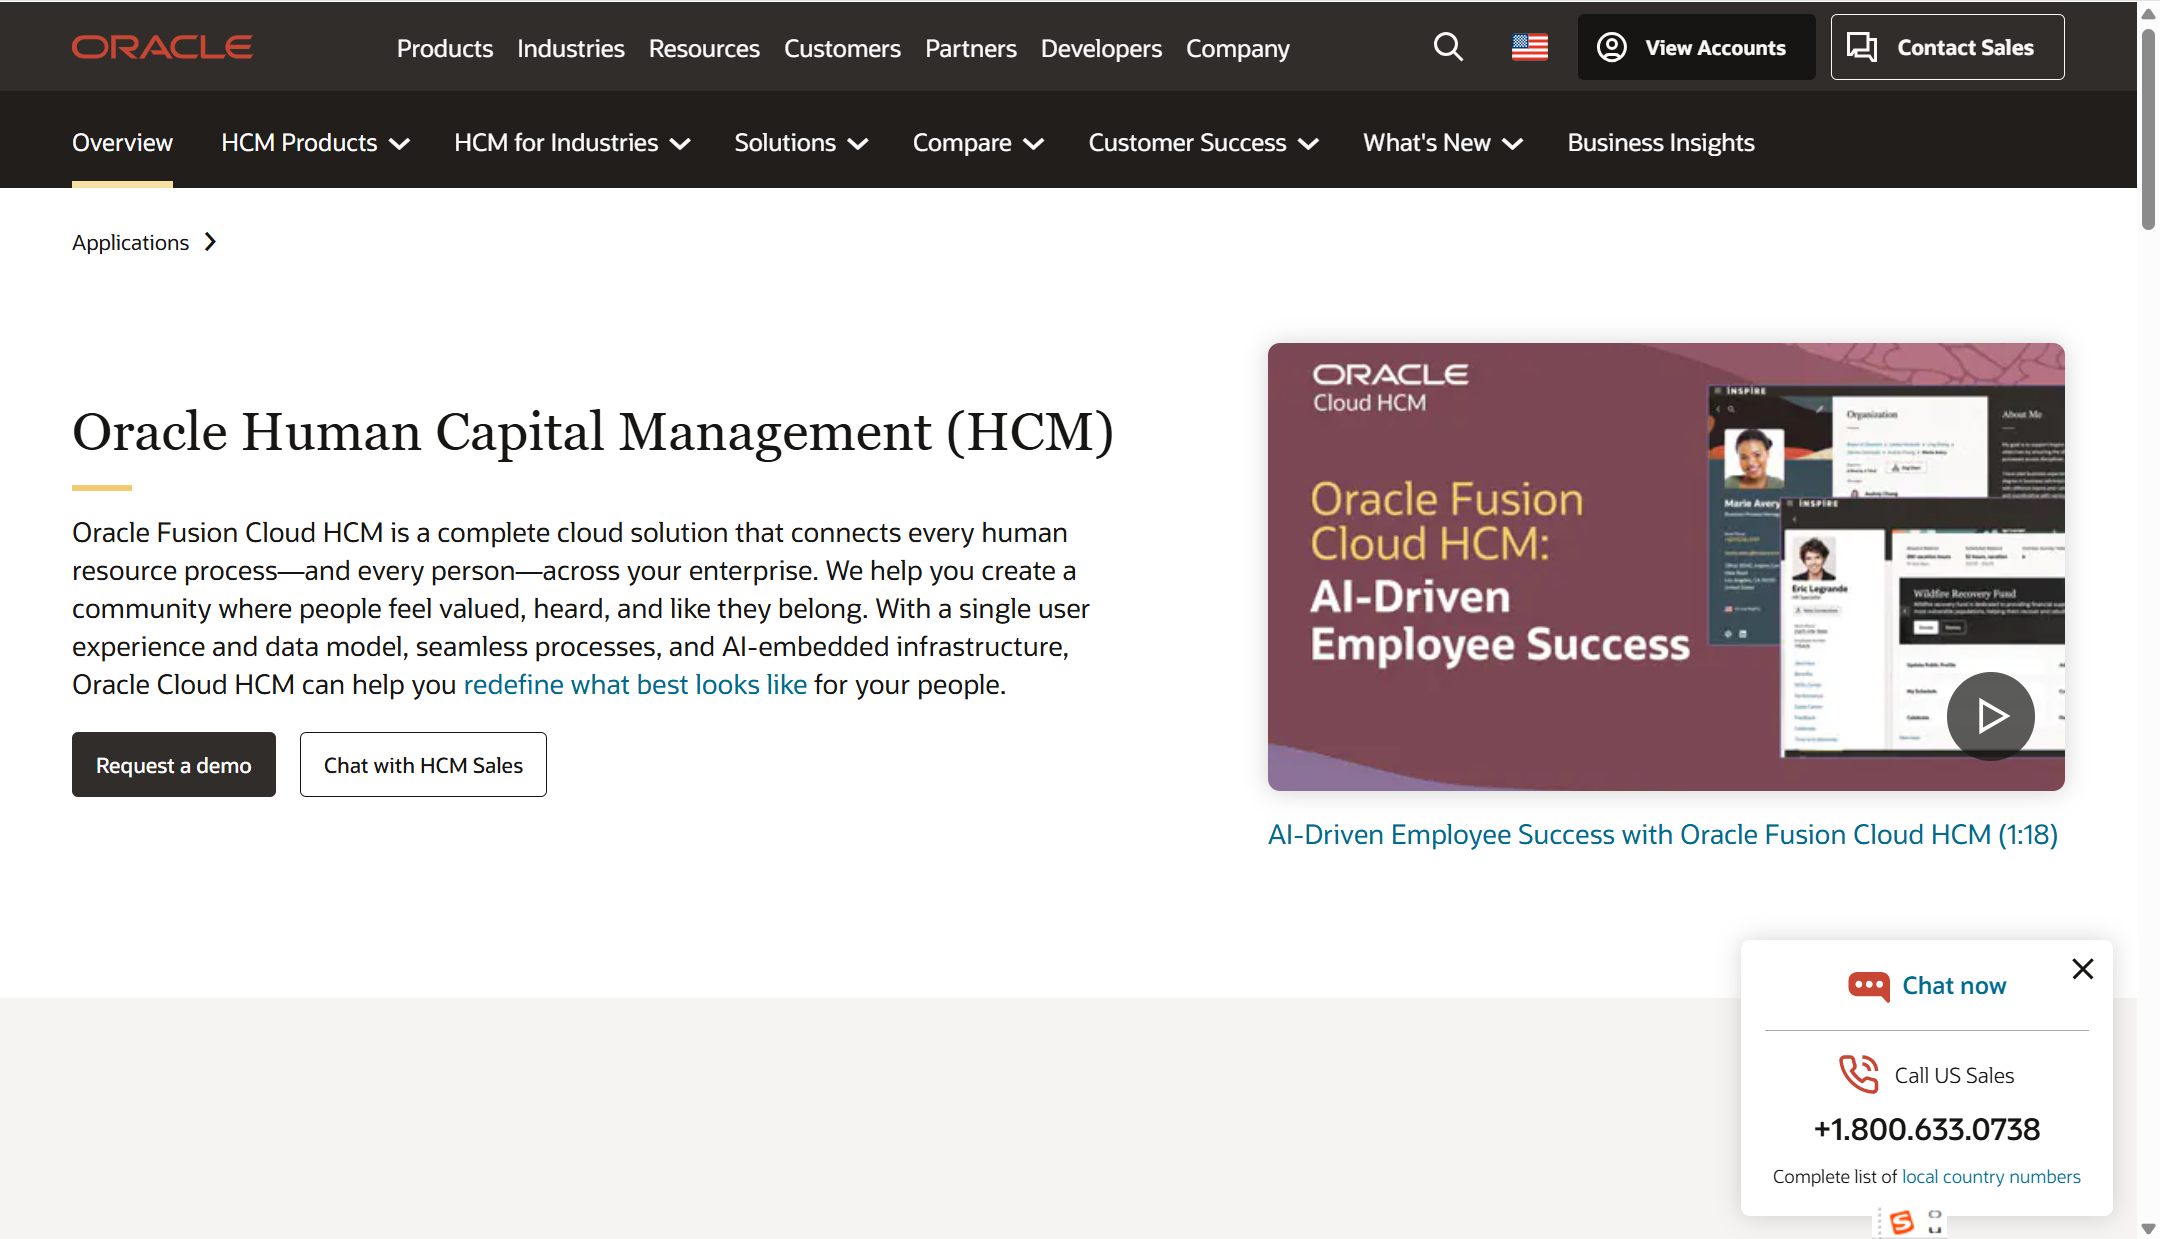Open the Products top menu

pyautogui.click(x=444, y=48)
